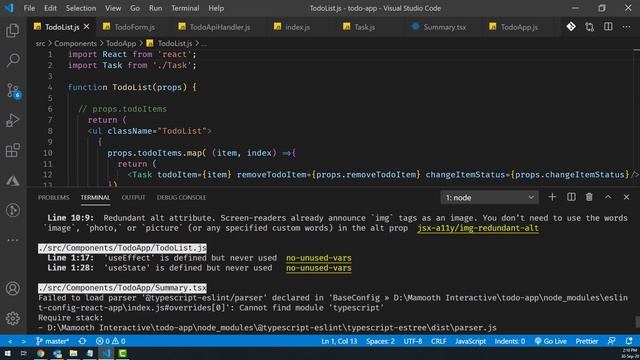Kill the terminal with trash icon
Viewport: 640px width, 360px height.
[x=589, y=197]
